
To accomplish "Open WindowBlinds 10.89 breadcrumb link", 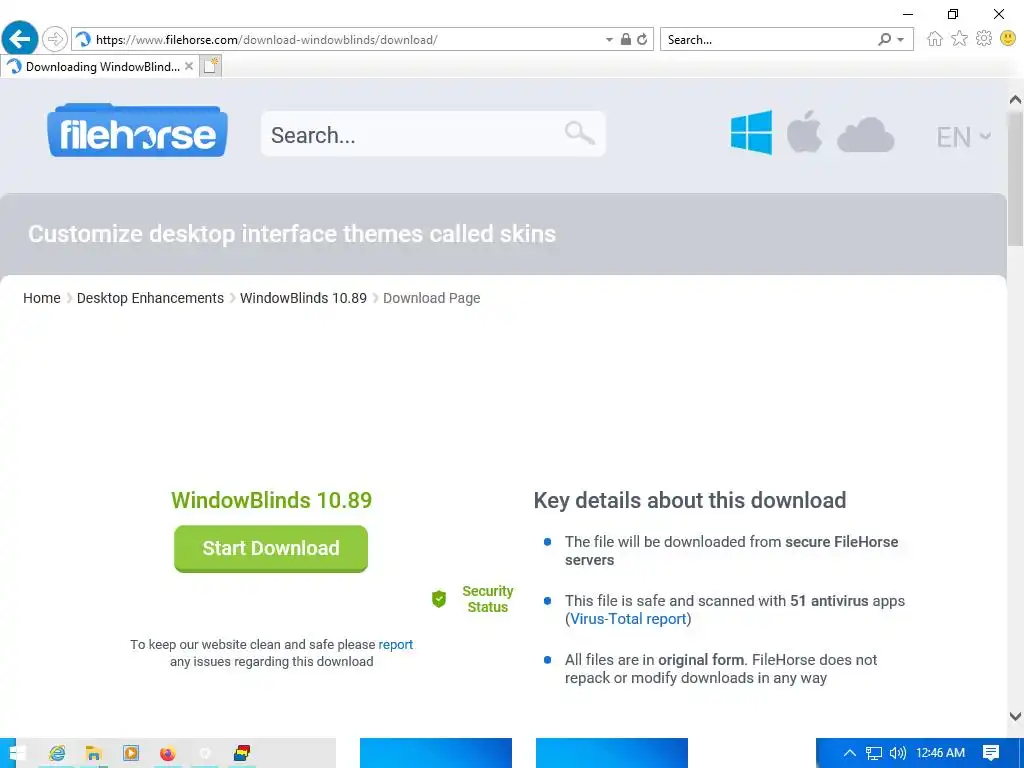I will (303, 298).
